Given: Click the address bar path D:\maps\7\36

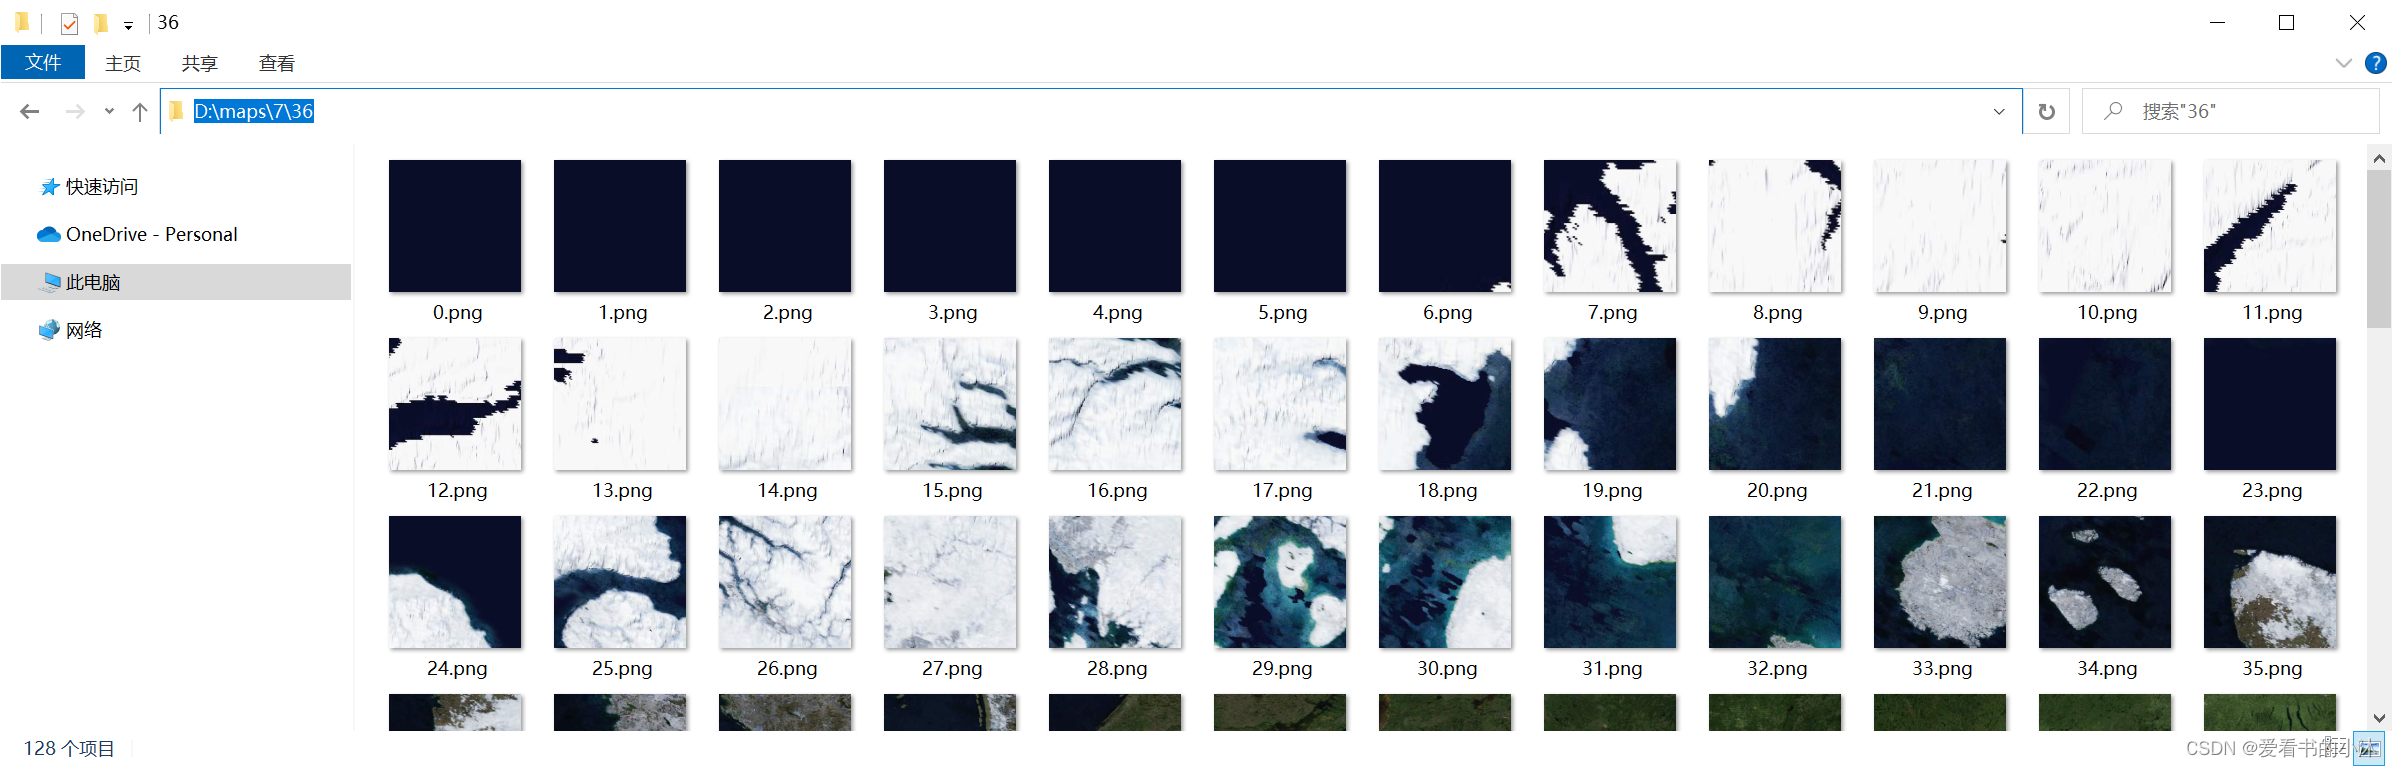Looking at the screenshot, I should click(x=254, y=111).
